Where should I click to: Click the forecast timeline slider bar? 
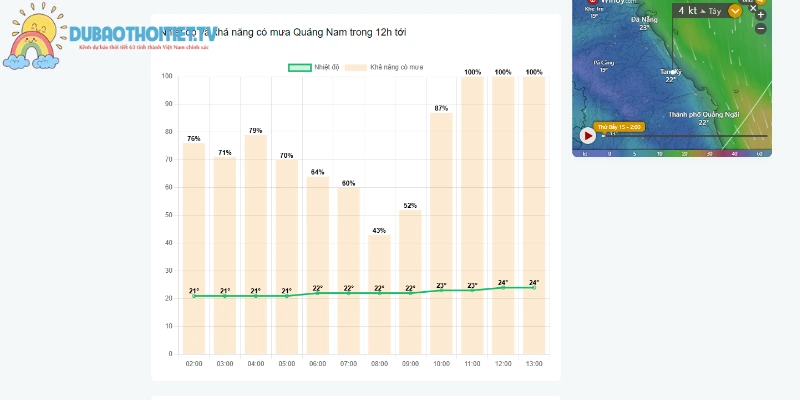coord(685,136)
